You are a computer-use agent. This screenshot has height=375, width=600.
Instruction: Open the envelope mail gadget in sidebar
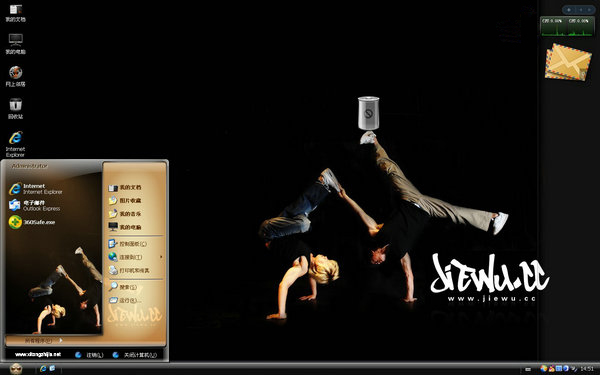568,62
